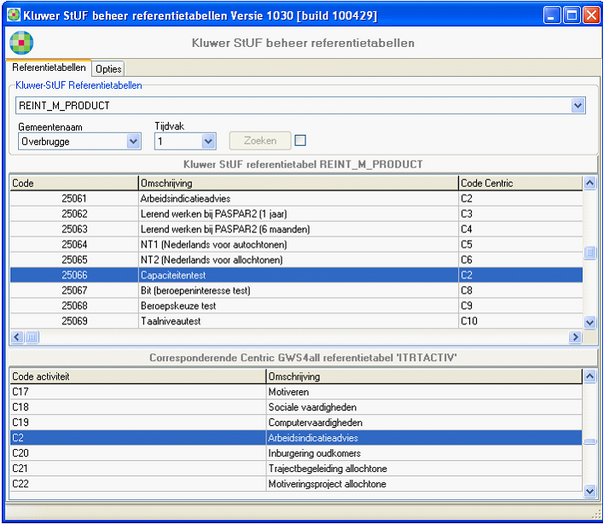This screenshot has height=525, width=604.
Task: Expand the Gemeentenaam dropdown showing Overbrugge
Action: coord(133,141)
